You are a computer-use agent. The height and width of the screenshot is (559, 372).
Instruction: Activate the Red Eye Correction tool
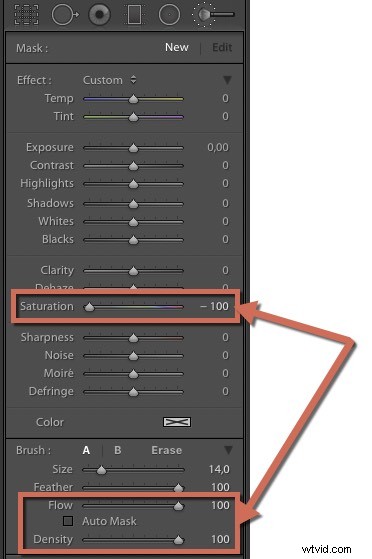pyautogui.click(x=99, y=14)
